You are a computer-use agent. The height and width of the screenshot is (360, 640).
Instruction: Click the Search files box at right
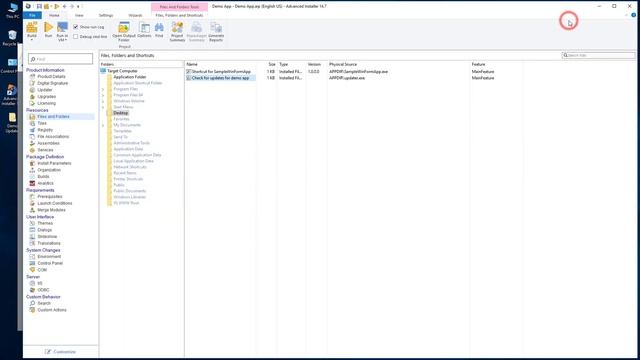(598, 56)
